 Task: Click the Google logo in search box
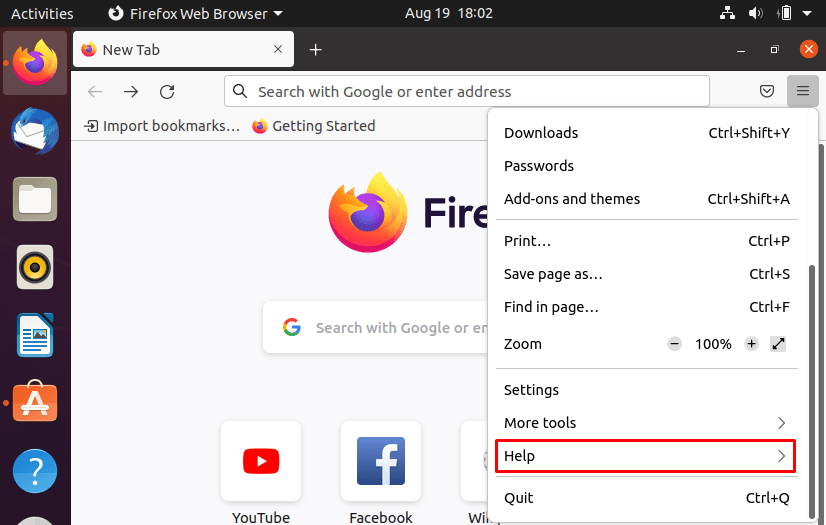pos(291,327)
